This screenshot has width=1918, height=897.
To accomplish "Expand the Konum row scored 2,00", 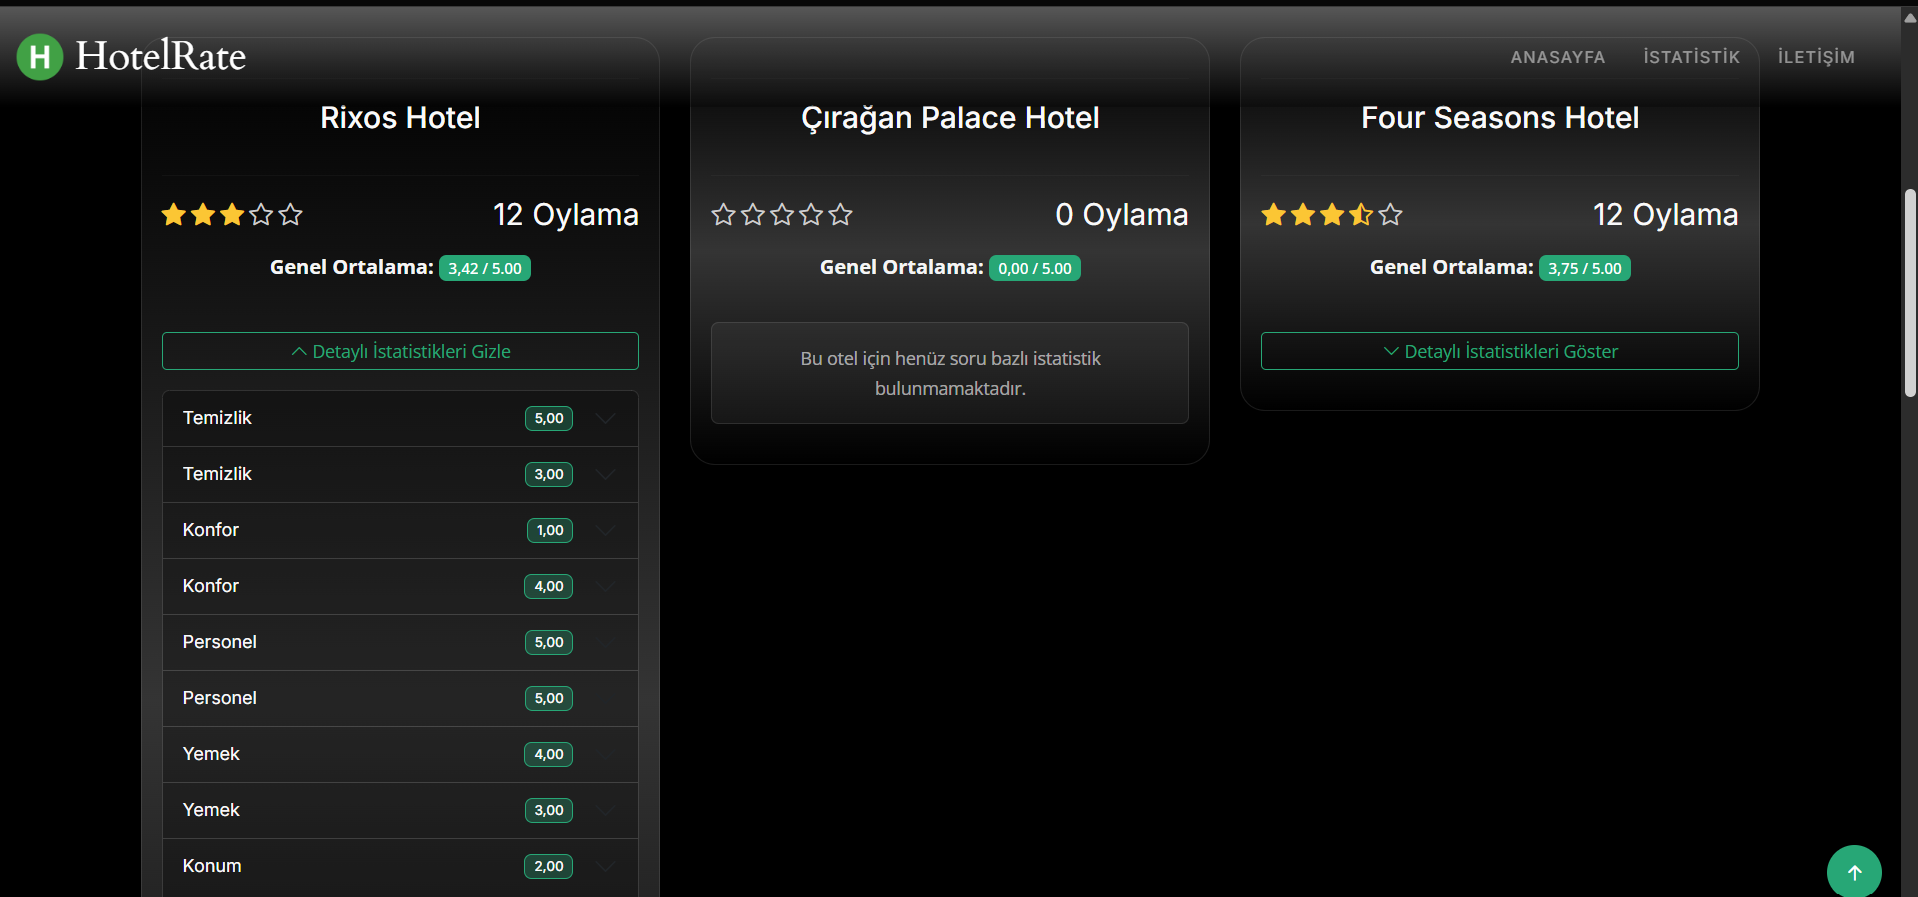I will point(400,866).
